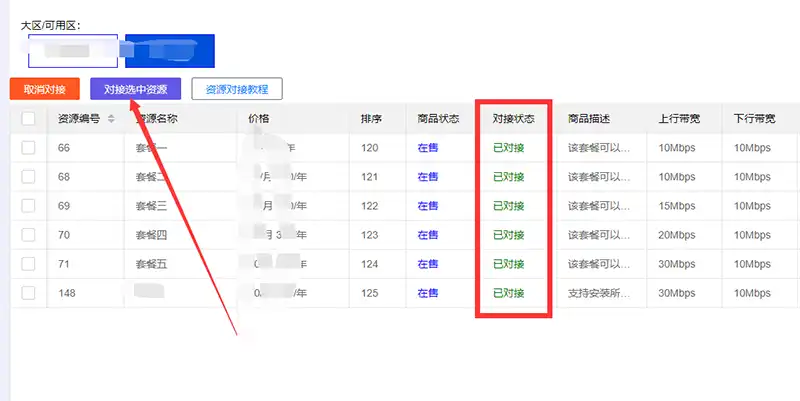The height and width of the screenshot is (401, 800).
Task: Click the 对接状态 column header
Action: (x=513, y=119)
